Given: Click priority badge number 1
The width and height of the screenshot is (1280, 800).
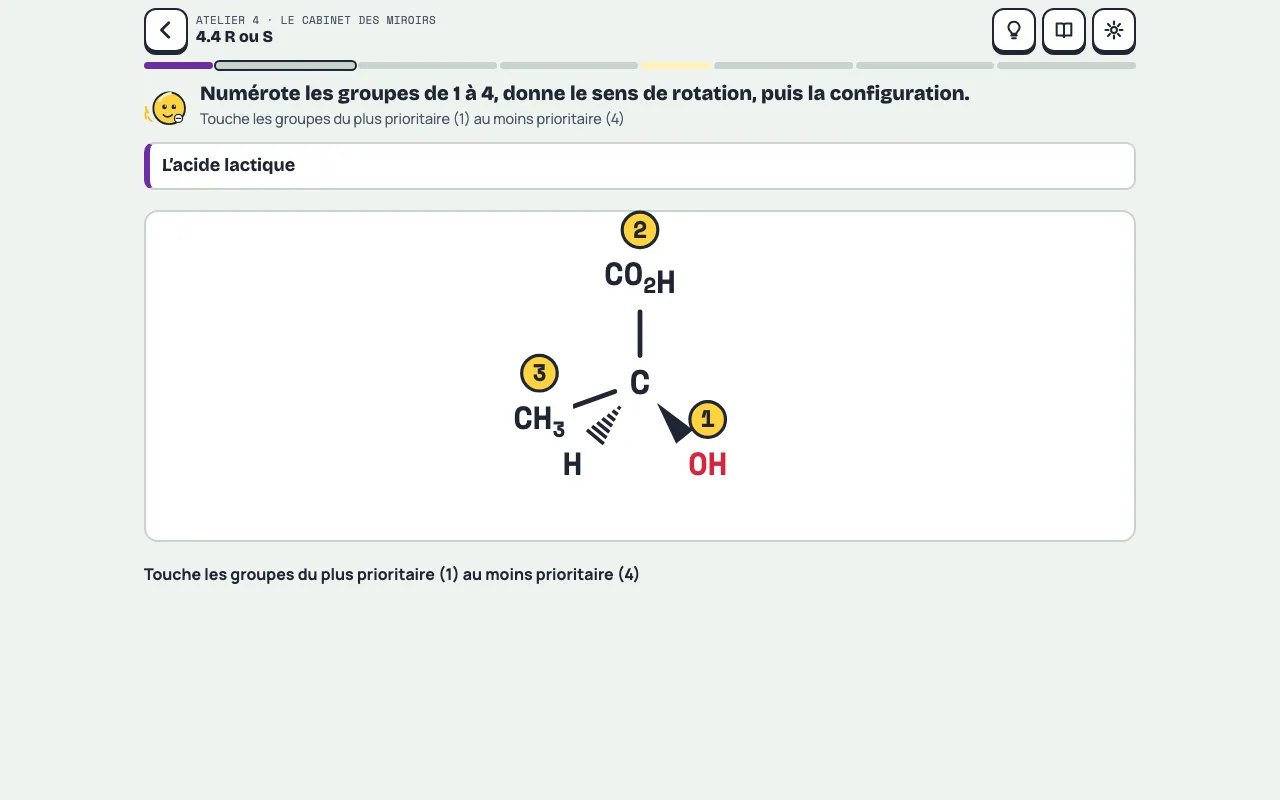Looking at the screenshot, I should click(708, 420).
